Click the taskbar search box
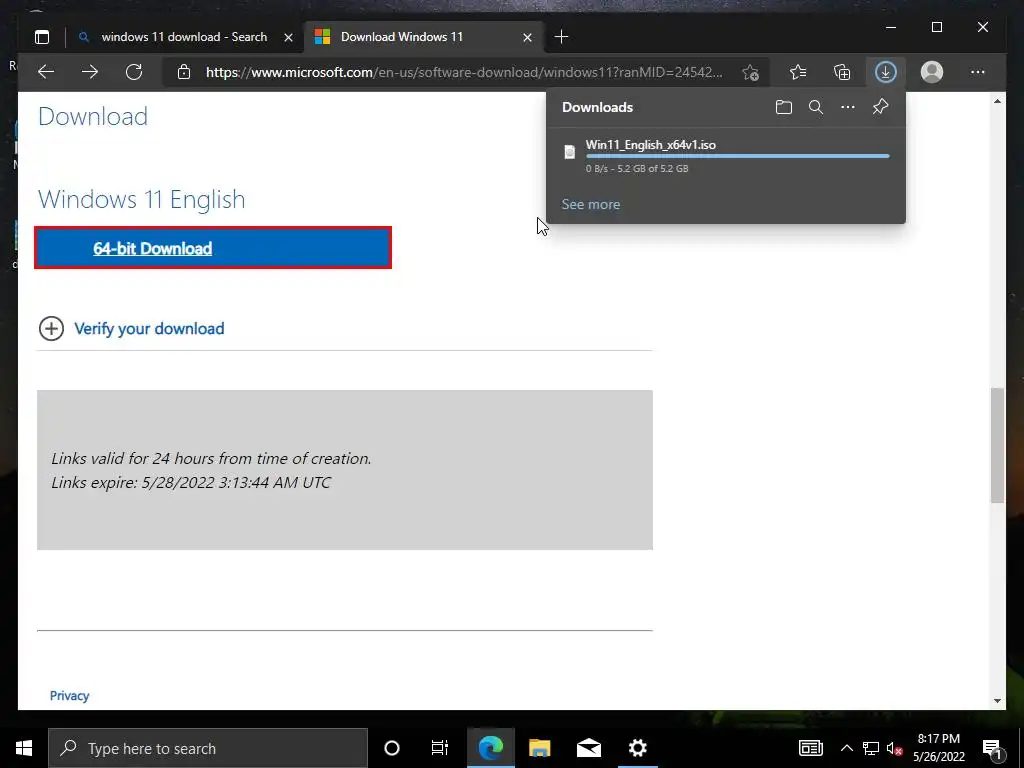The image size is (1024, 768). click(x=208, y=748)
